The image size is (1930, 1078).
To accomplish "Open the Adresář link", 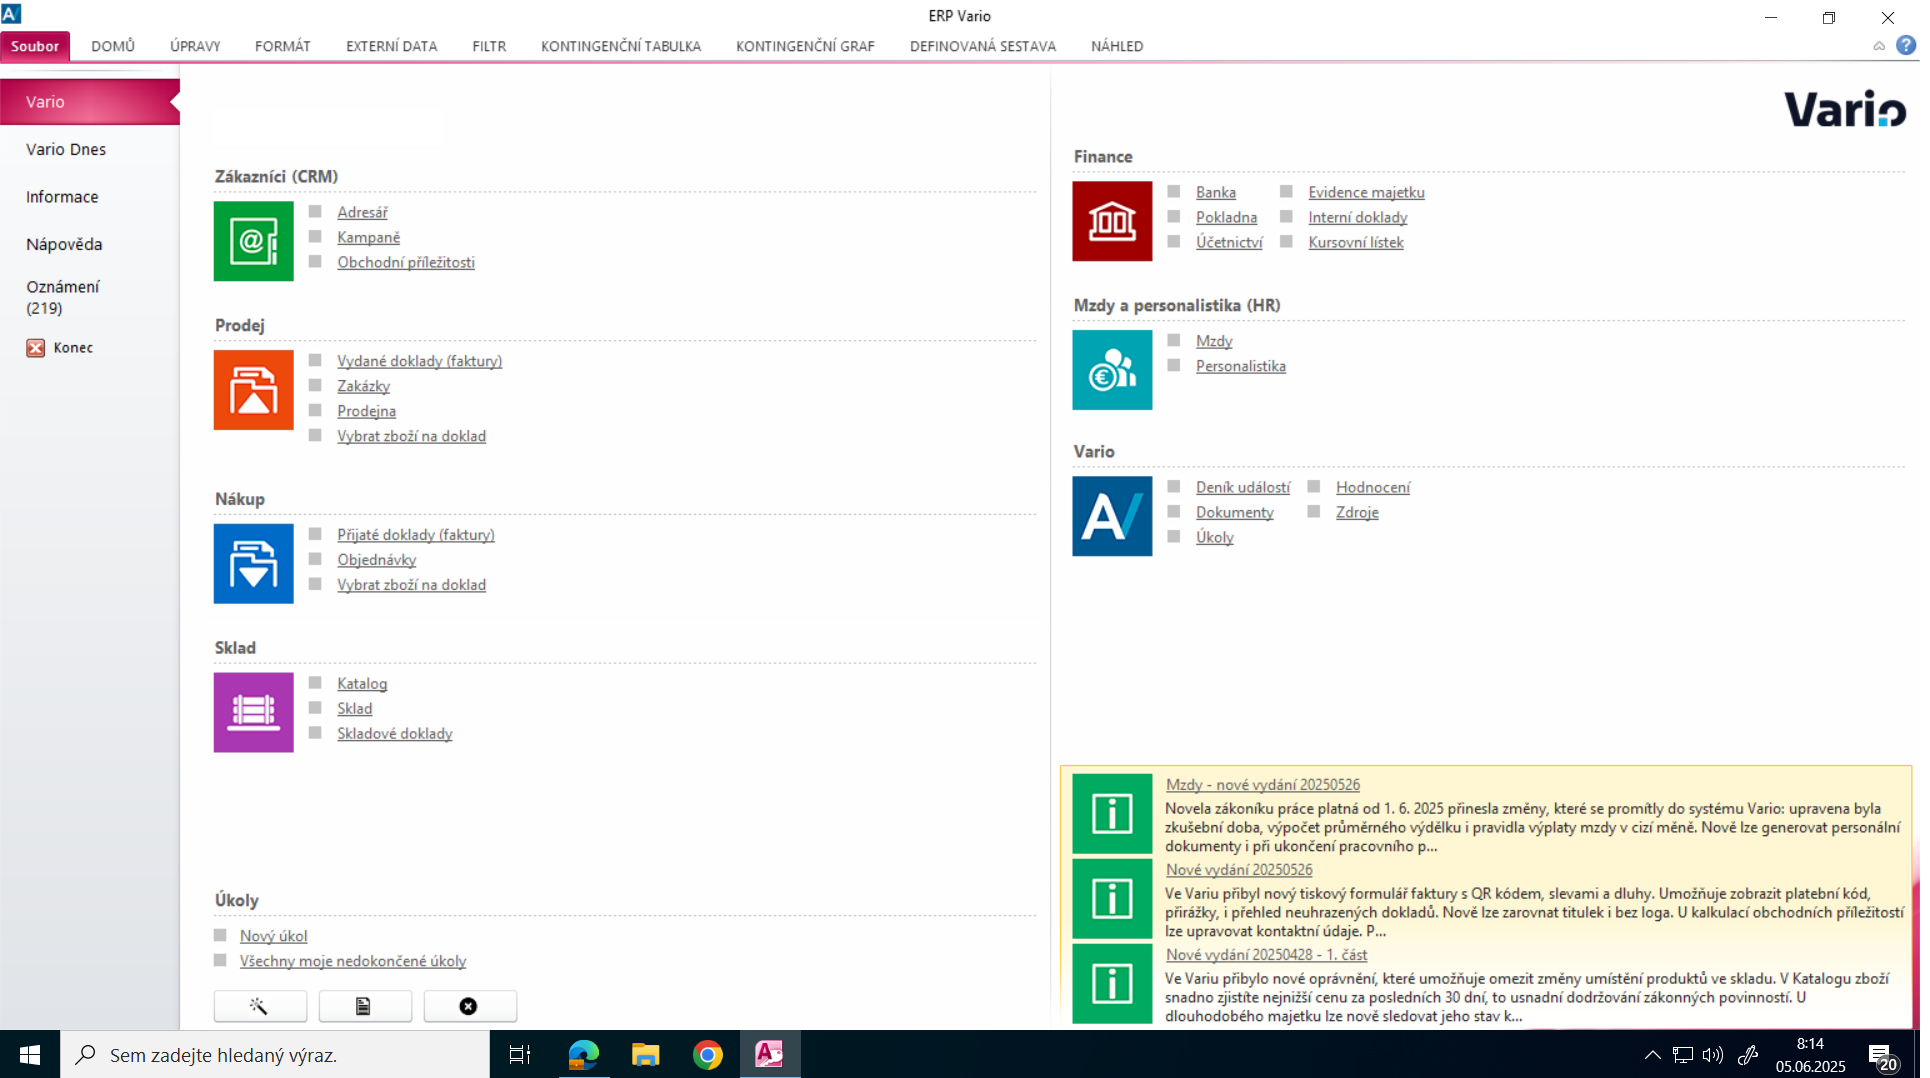I will [x=362, y=212].
